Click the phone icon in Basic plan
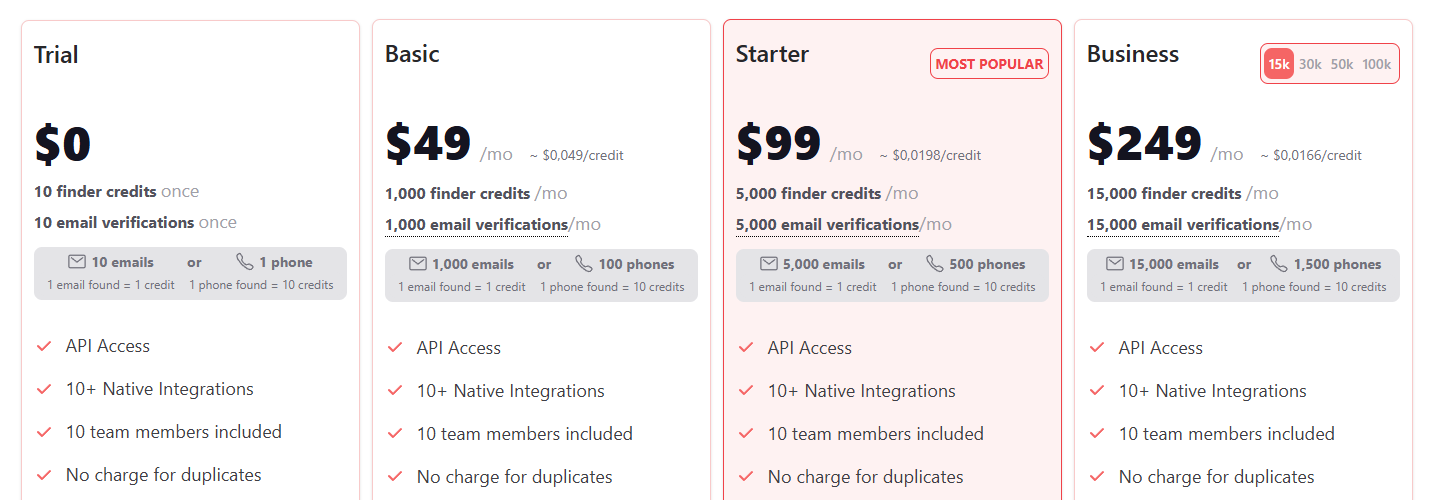Screen dimensions: 1430x500 584,264
